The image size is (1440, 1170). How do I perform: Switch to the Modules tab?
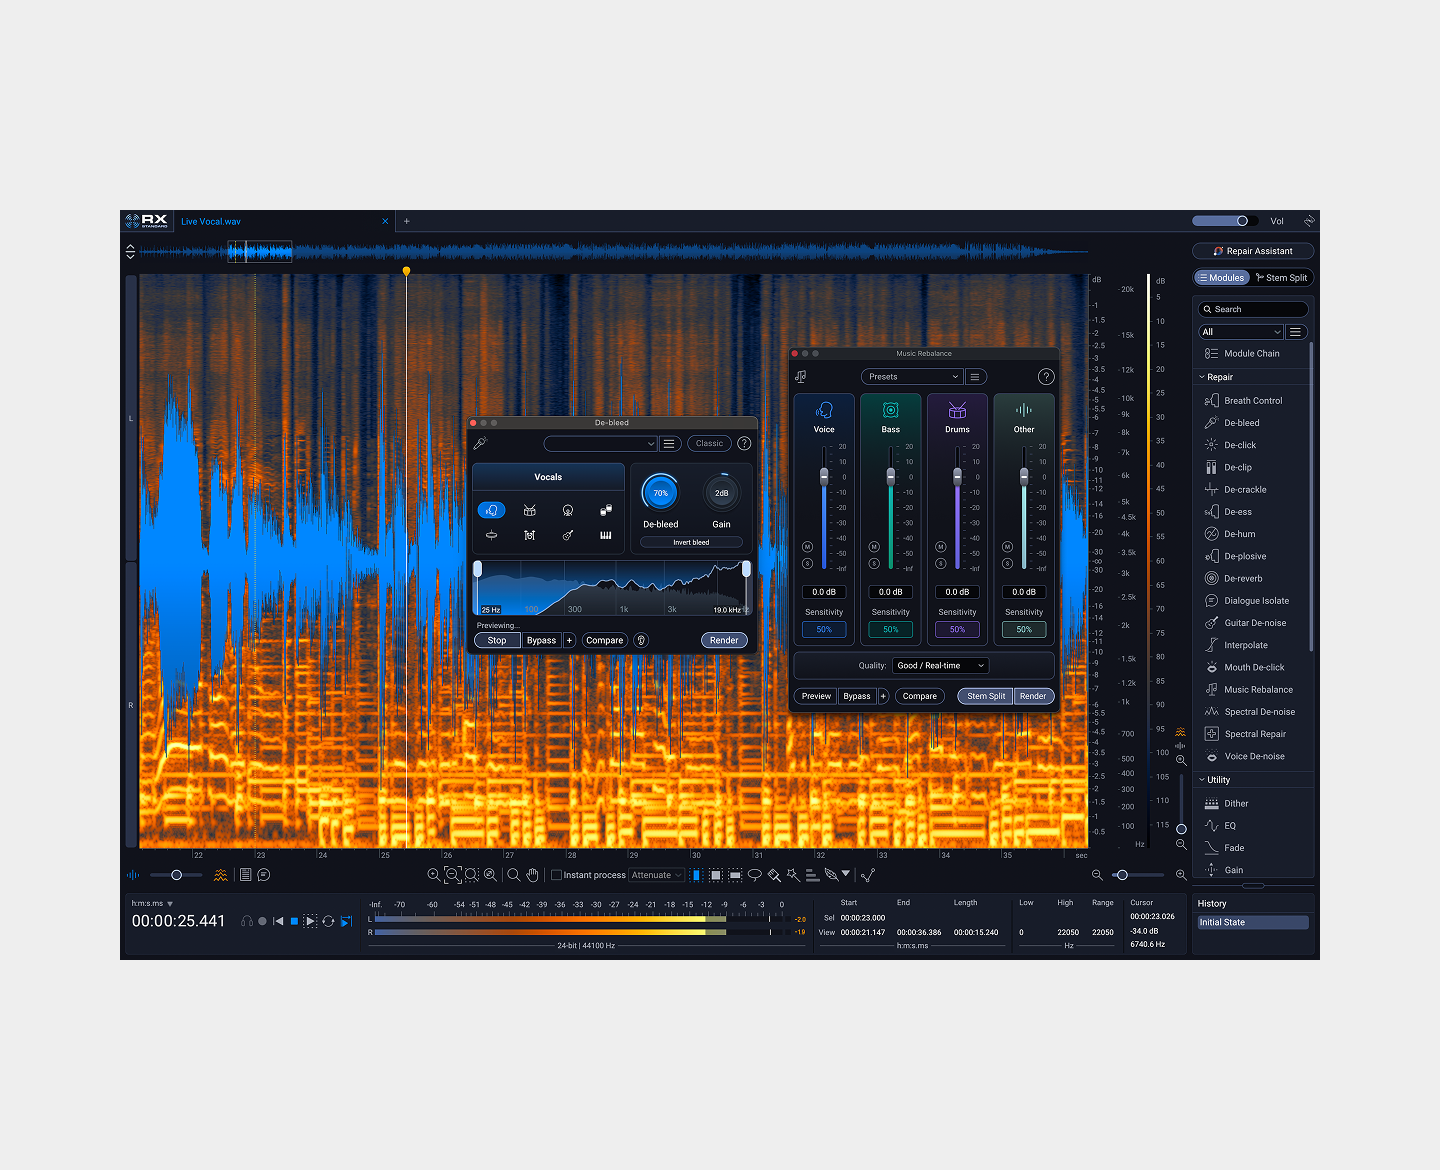1222,278
